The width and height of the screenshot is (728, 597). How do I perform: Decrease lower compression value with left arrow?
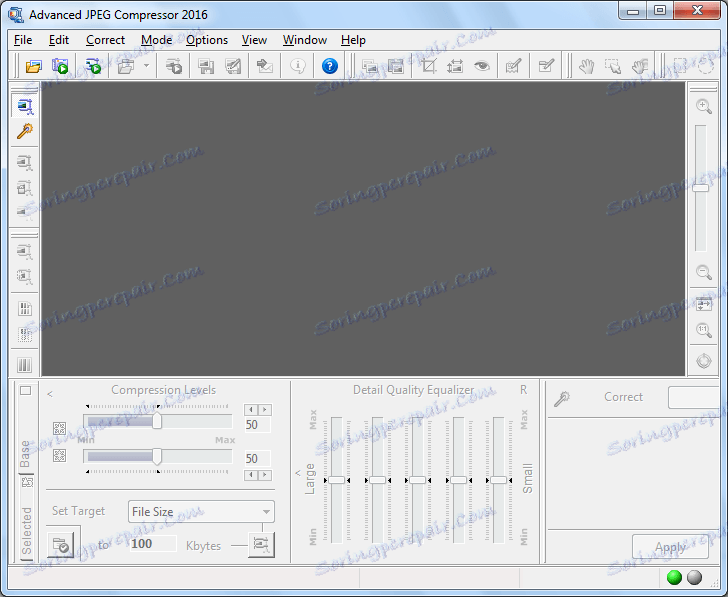tap(251, 475)
